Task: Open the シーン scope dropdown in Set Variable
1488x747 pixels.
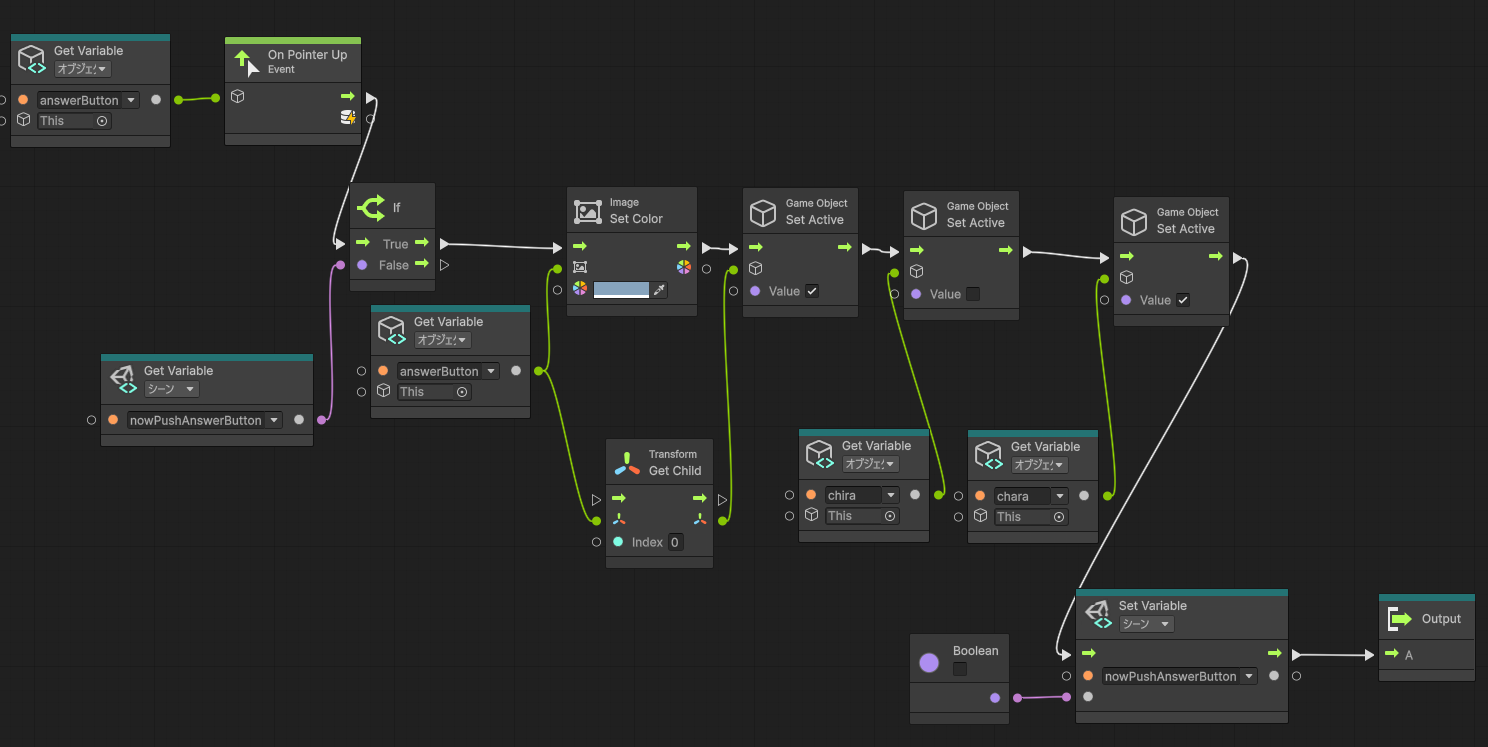Action: (x=1146, y=624)
